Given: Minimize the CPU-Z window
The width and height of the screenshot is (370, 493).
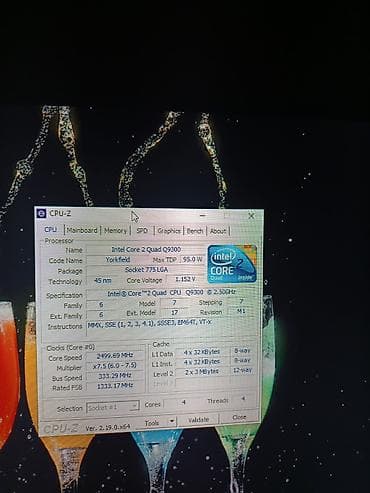Looking at the screenshot, I should (x=203, y=215).
